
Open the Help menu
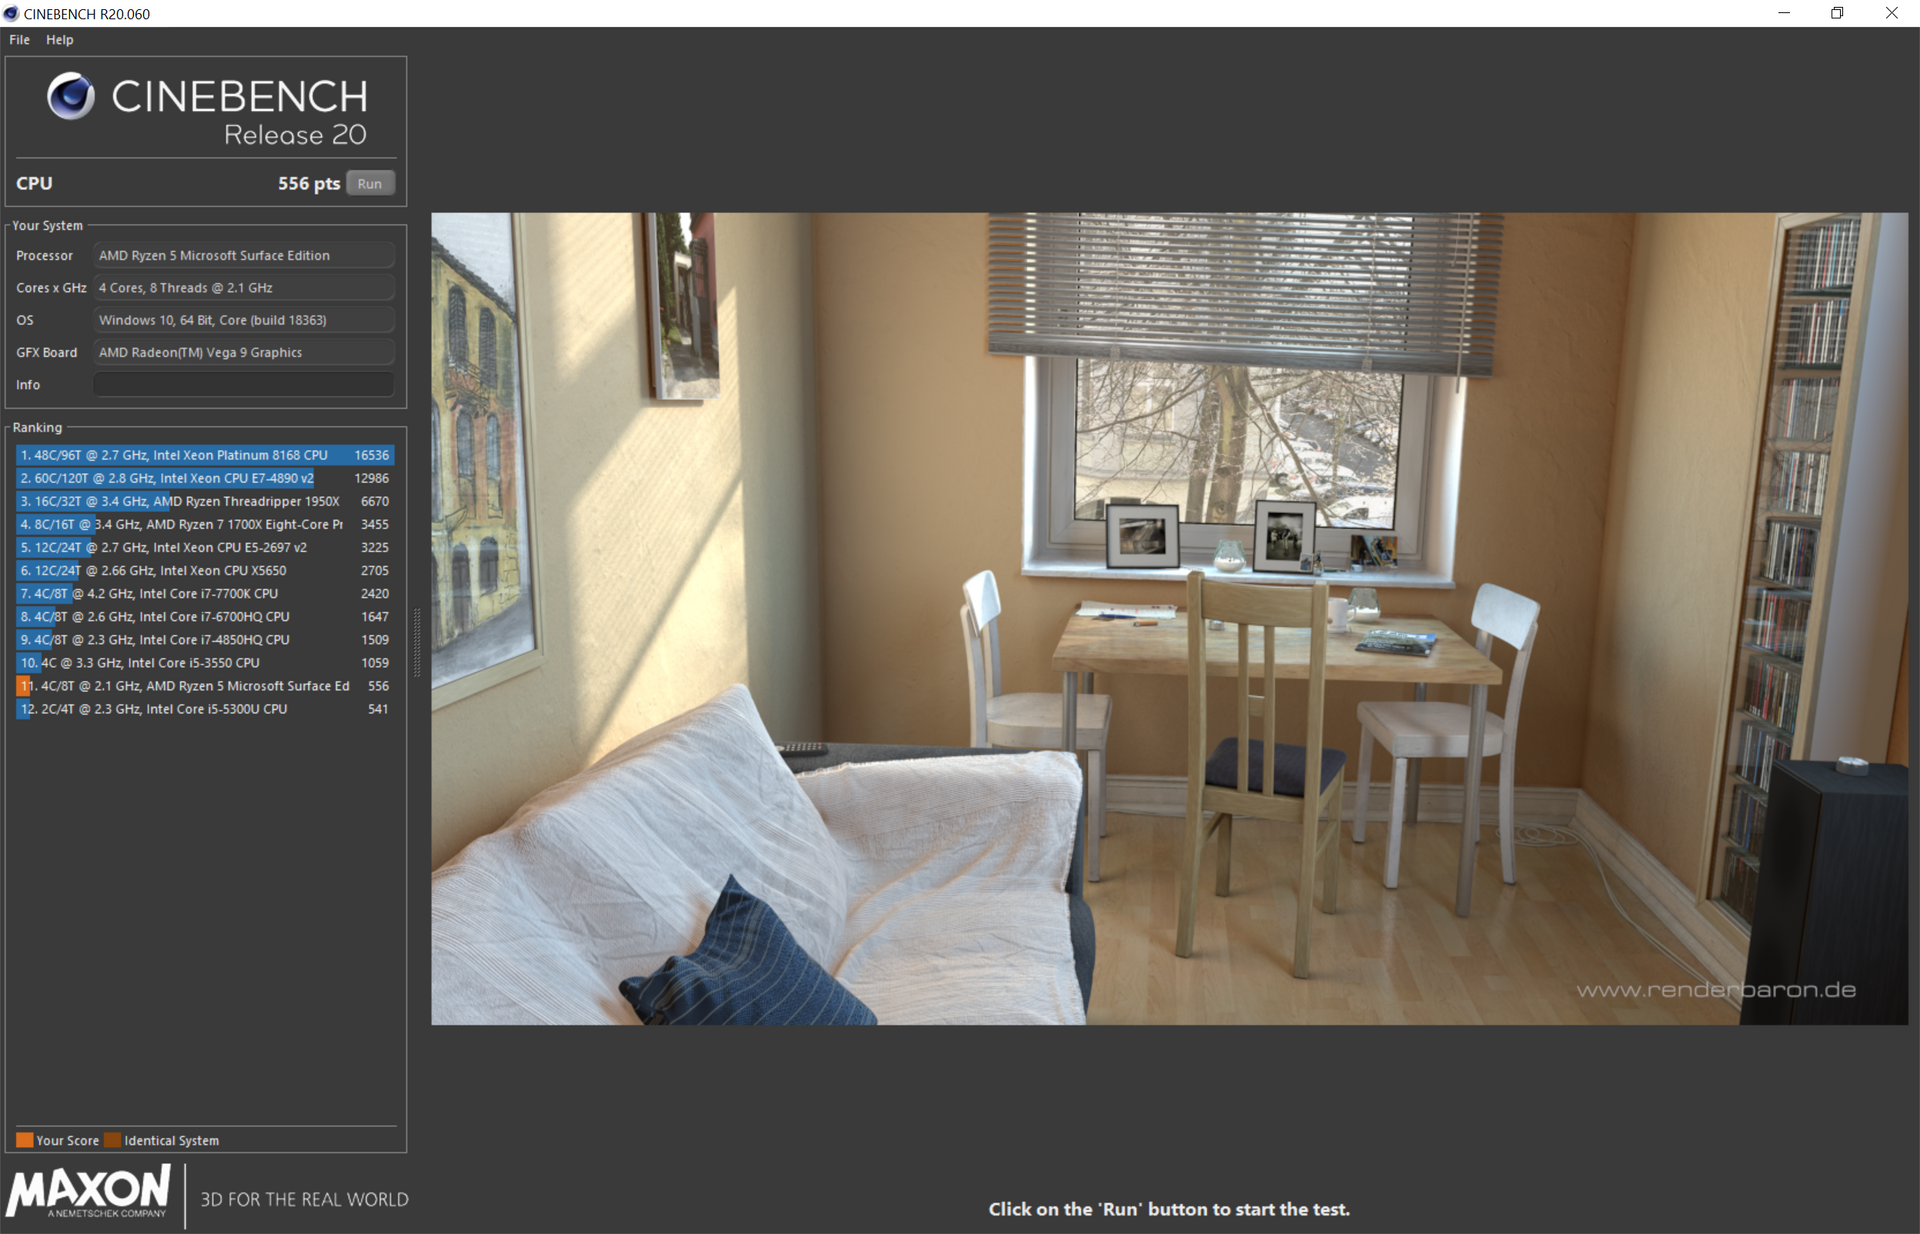pyautogui.click(x=59, y=40)
